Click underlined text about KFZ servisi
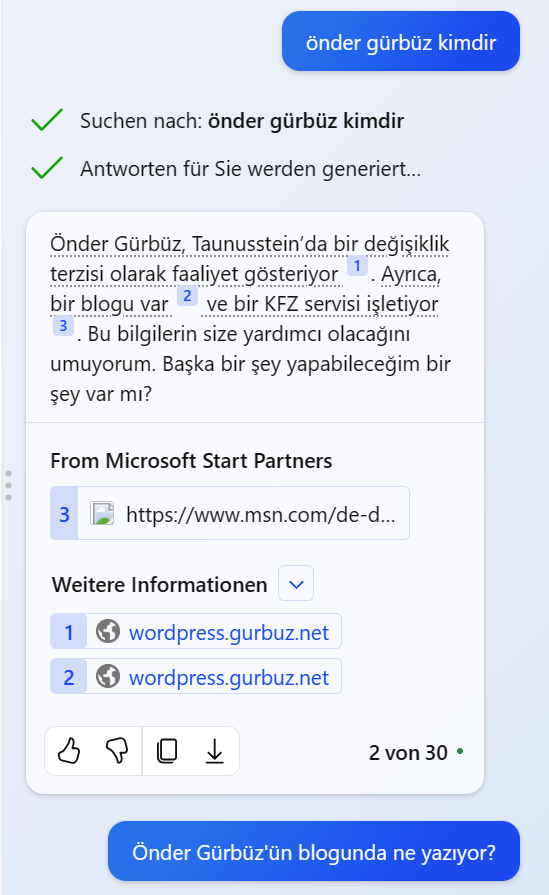 (x=322, y=304)
